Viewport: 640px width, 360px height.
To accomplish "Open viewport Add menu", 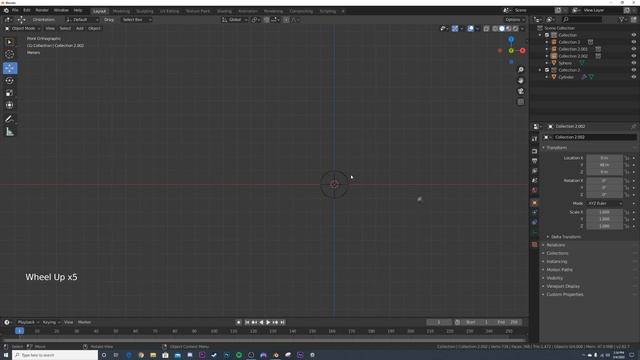I will point(80,29).
